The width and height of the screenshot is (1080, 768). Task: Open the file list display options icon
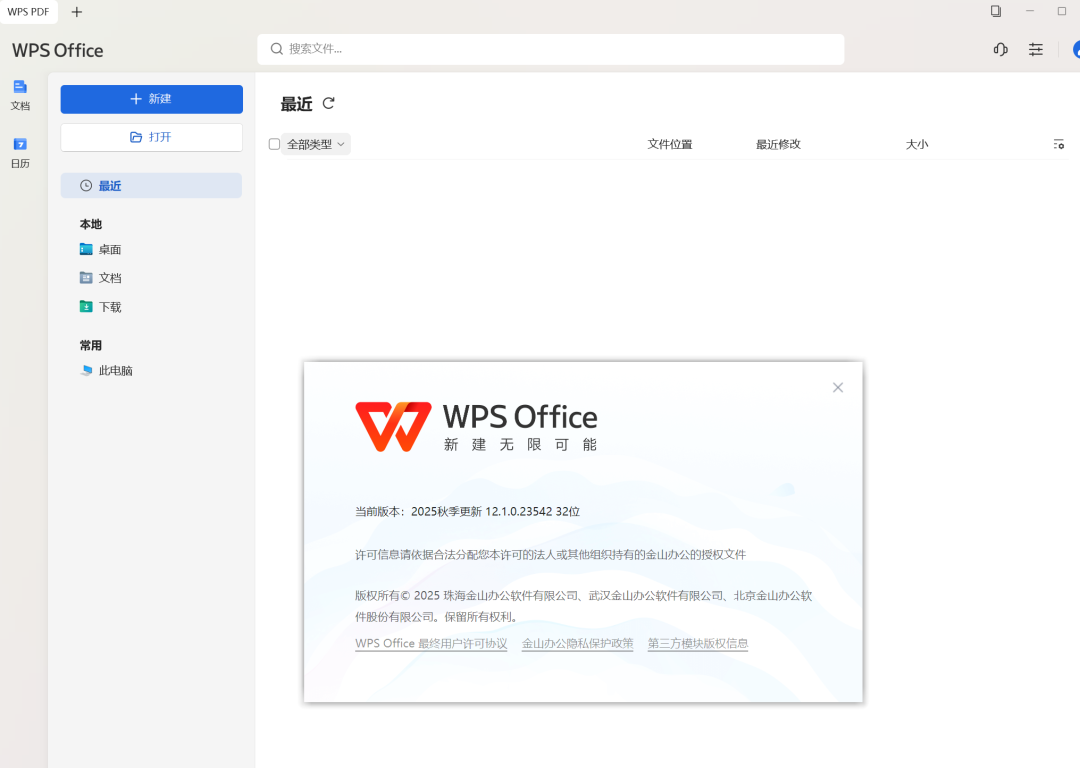point(1058,144)
